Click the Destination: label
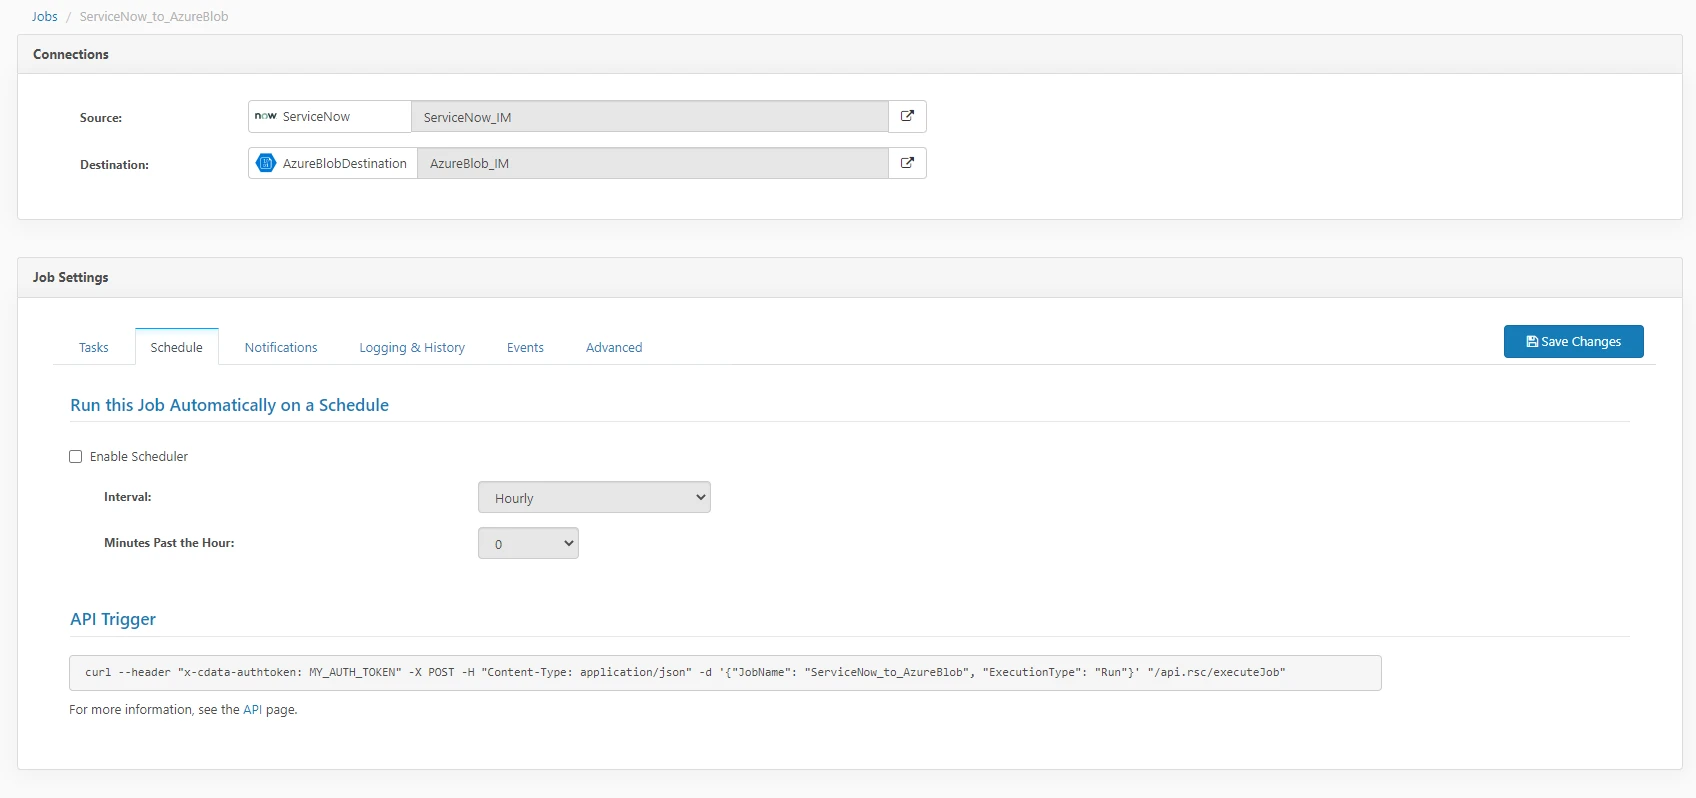The width and height of the screenshot is (1696, 798). click(114, 165)
